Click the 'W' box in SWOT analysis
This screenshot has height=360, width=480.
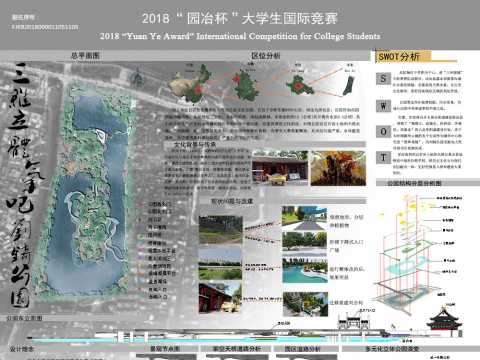(383, 106)
